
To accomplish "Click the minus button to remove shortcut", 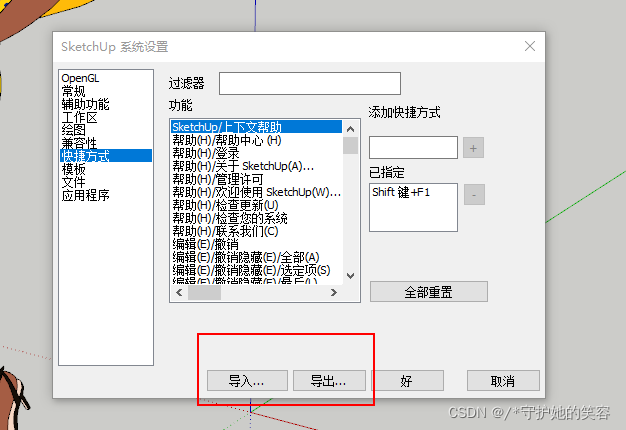I will tap(474, 195).
